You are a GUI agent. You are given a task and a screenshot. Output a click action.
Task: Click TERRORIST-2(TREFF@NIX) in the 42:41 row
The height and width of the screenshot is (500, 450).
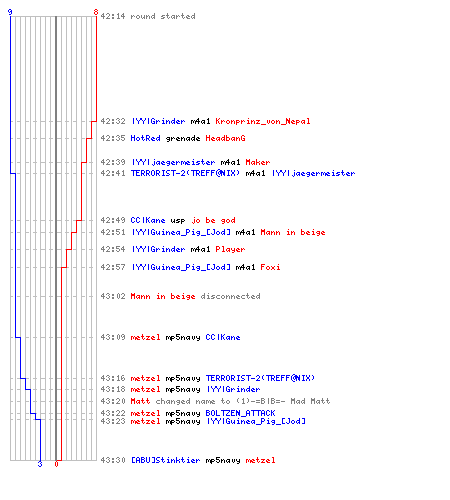point(185,173)
